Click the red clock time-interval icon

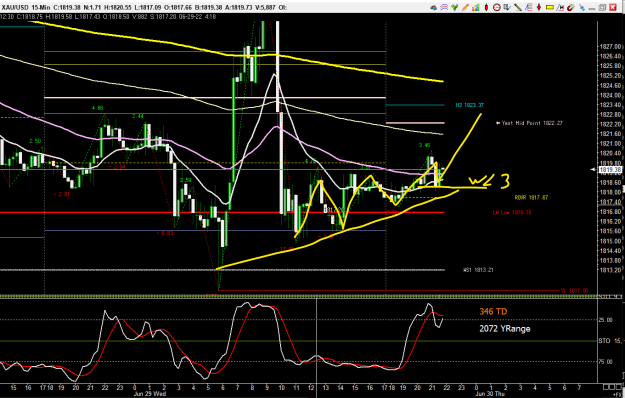pos(497,7)
